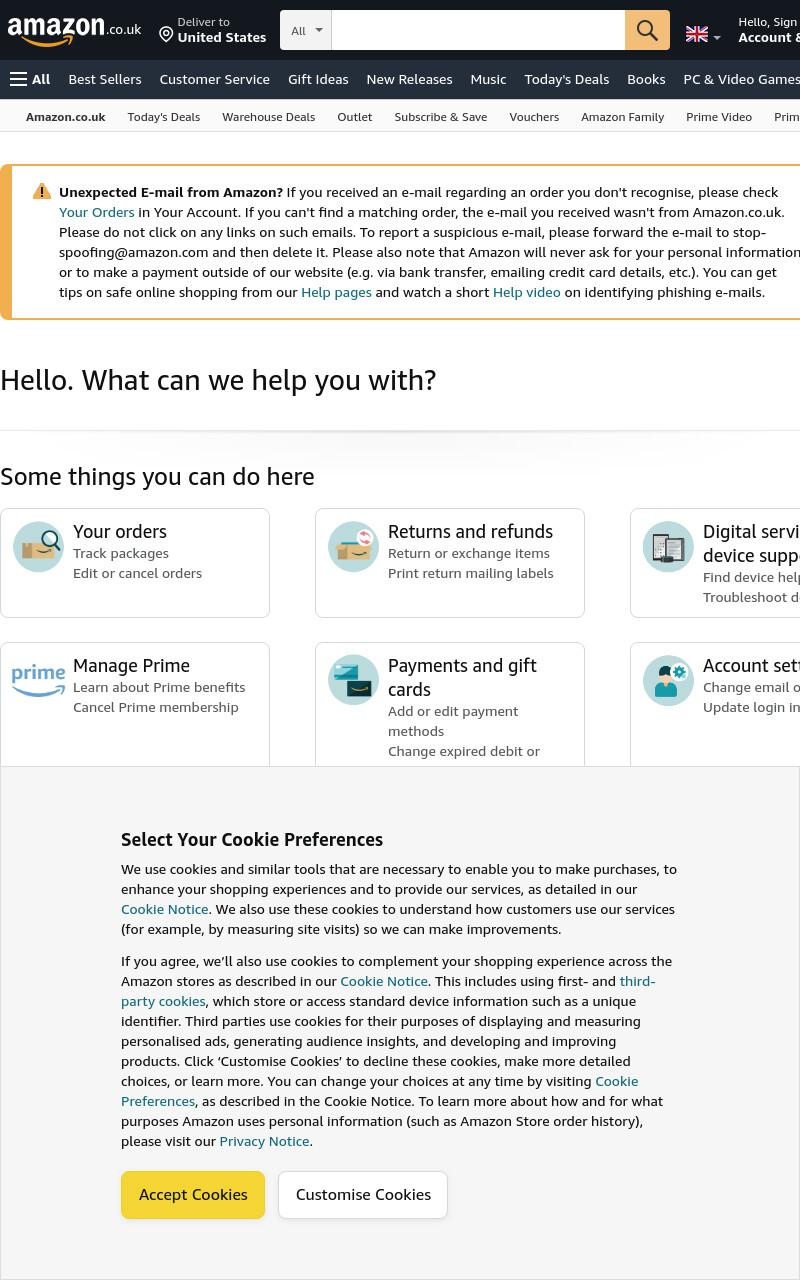Screen dimensions: 800x1280
Task: Open the Deliver to location pin
Action: pyautogui.click(x=166, y=35)
